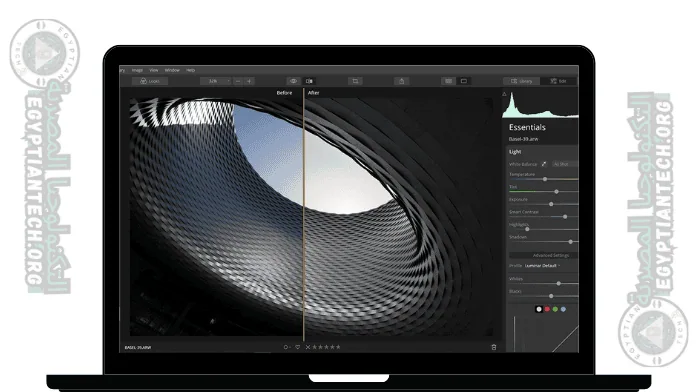This screenshot has height=392, width=698.
Task: Click the Temperature slider handle
Action: (x=545, y=179)
